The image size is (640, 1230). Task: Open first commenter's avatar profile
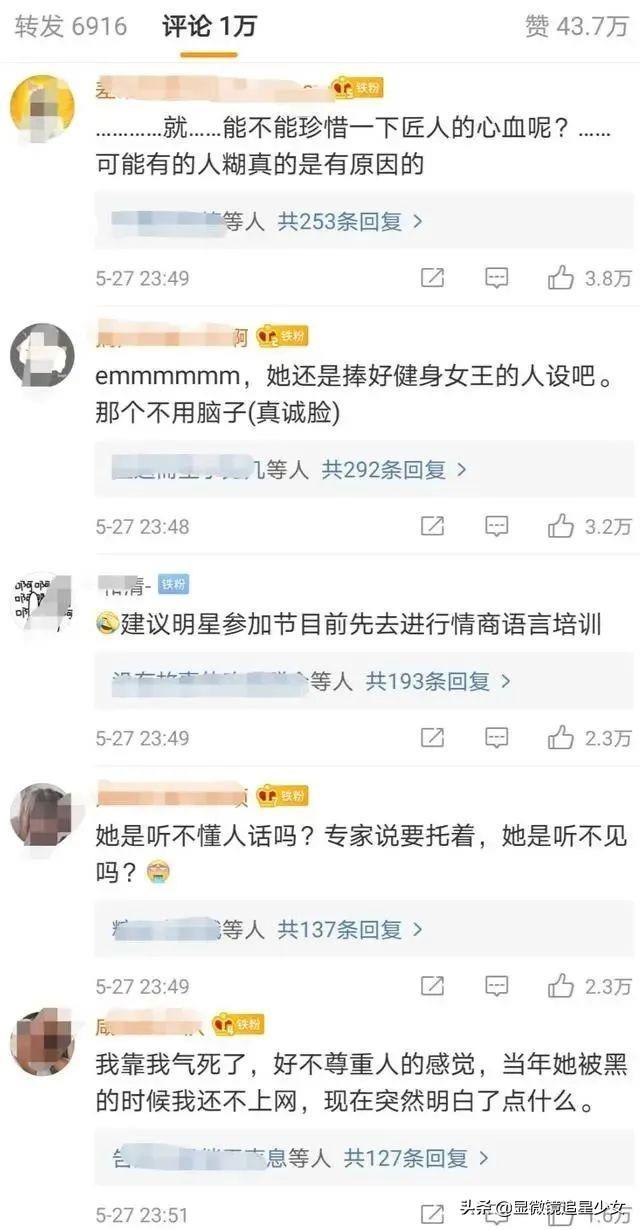click(42, 106)
